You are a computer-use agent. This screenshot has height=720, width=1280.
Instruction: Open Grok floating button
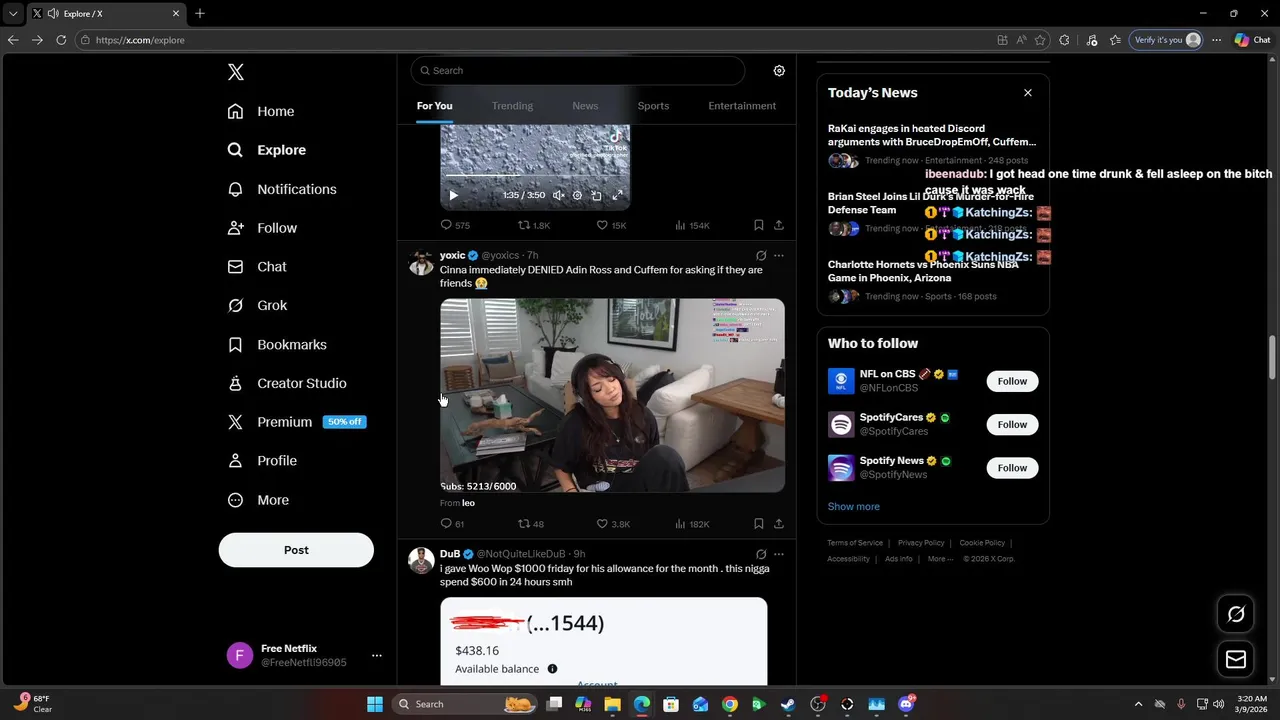[x=1236, y=615]
